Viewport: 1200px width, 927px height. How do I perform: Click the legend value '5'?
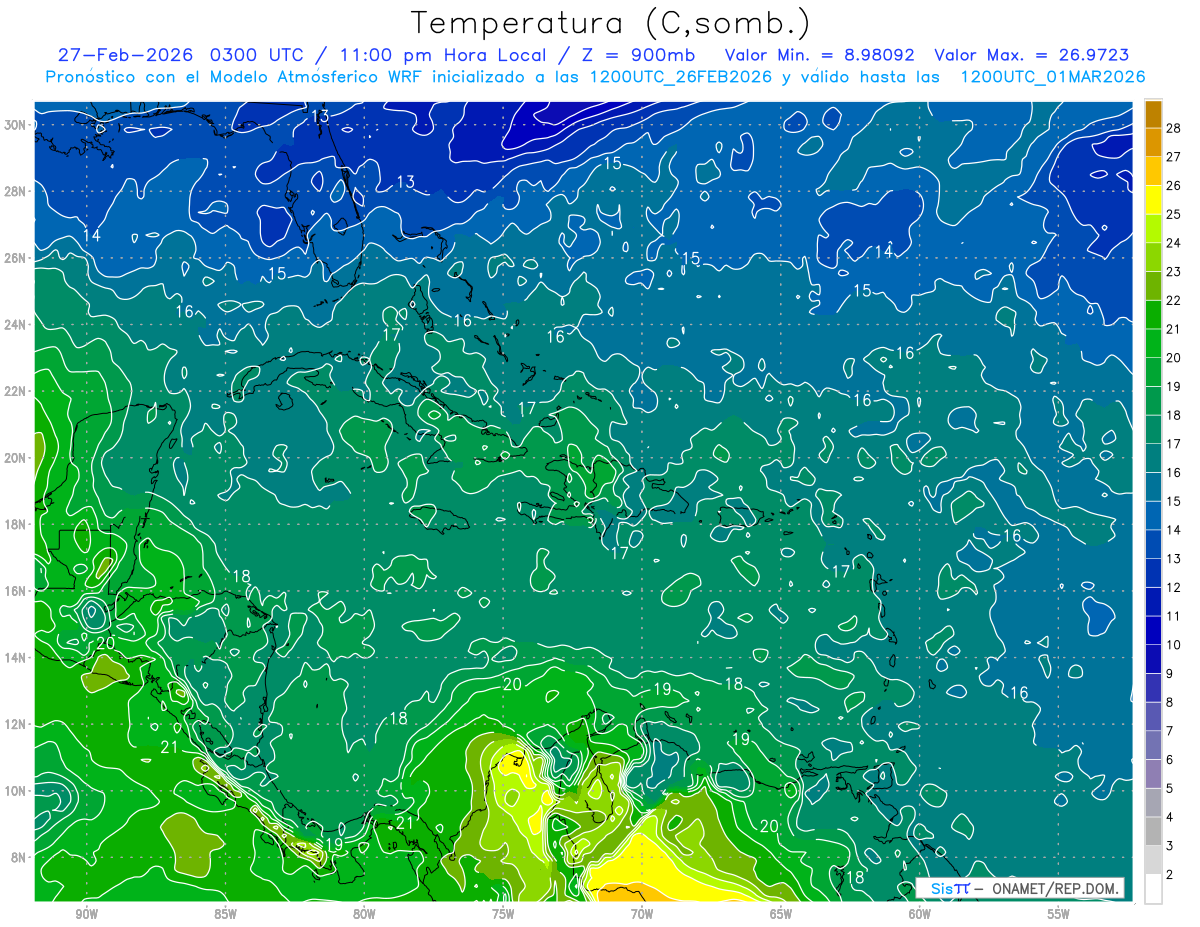1170,789
